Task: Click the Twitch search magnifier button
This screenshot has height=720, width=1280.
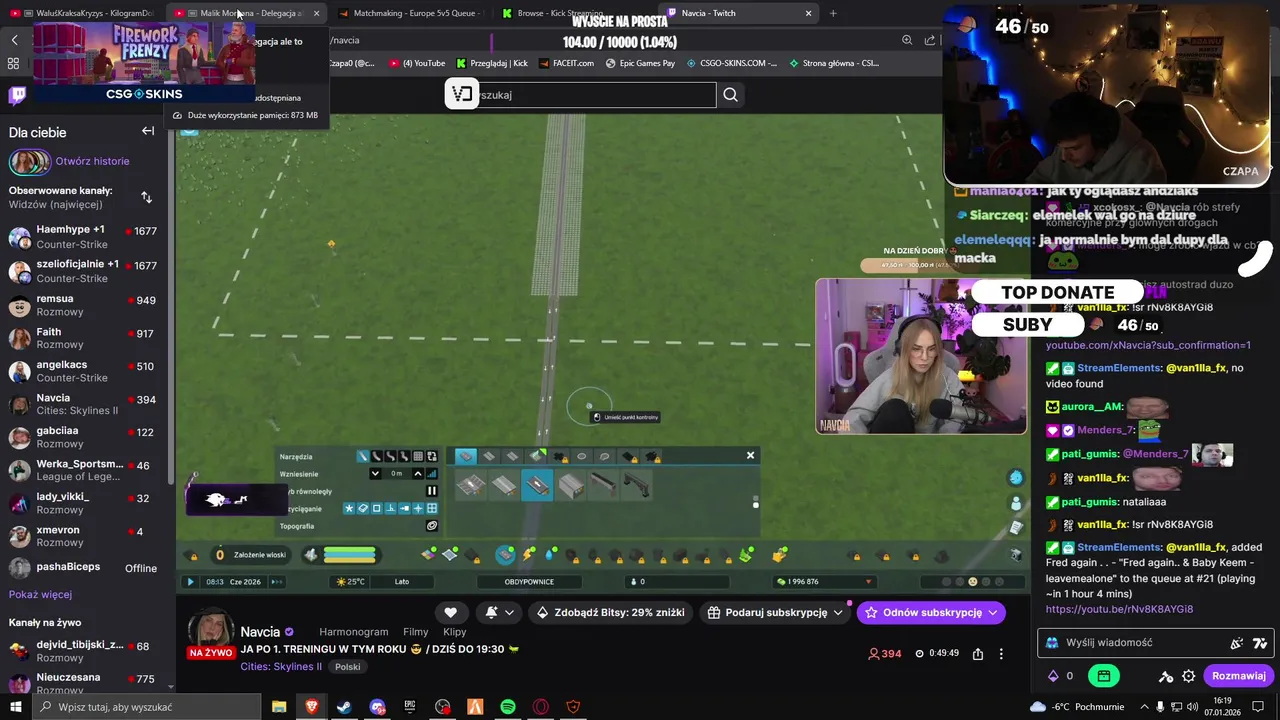Action: click(x=731, y=95)
